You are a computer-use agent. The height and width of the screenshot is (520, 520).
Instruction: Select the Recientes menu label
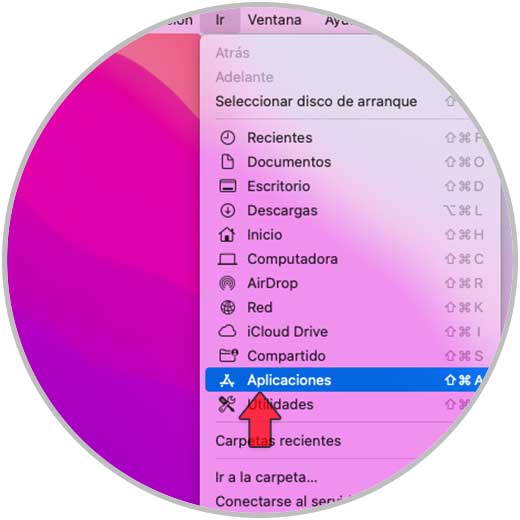[x=280, y=138]
